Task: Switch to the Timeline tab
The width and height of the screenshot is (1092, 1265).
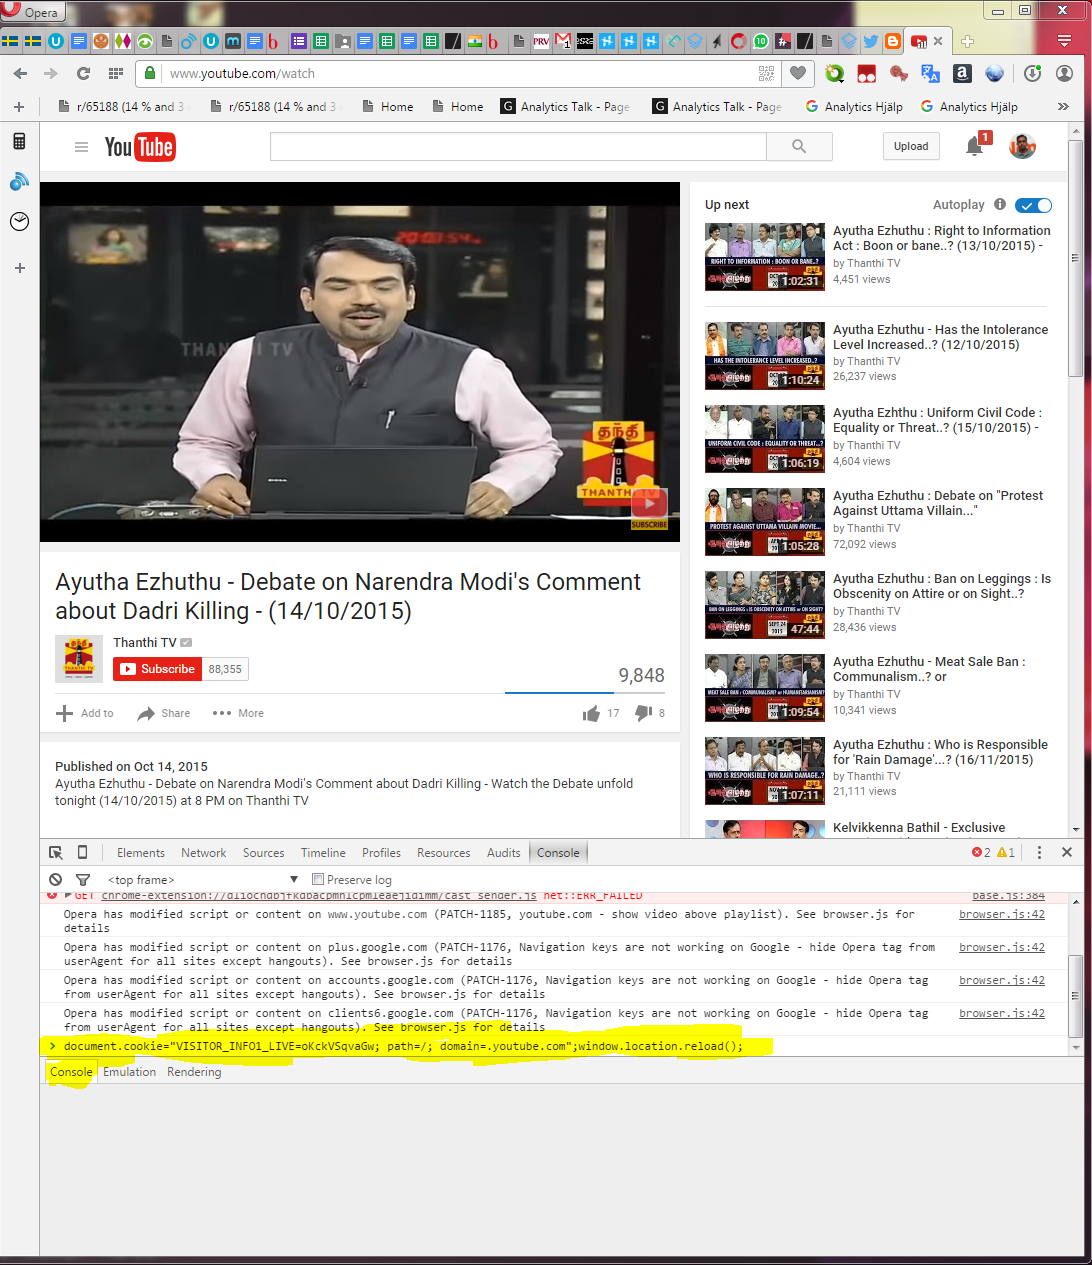Action: [x=323, y=853]
